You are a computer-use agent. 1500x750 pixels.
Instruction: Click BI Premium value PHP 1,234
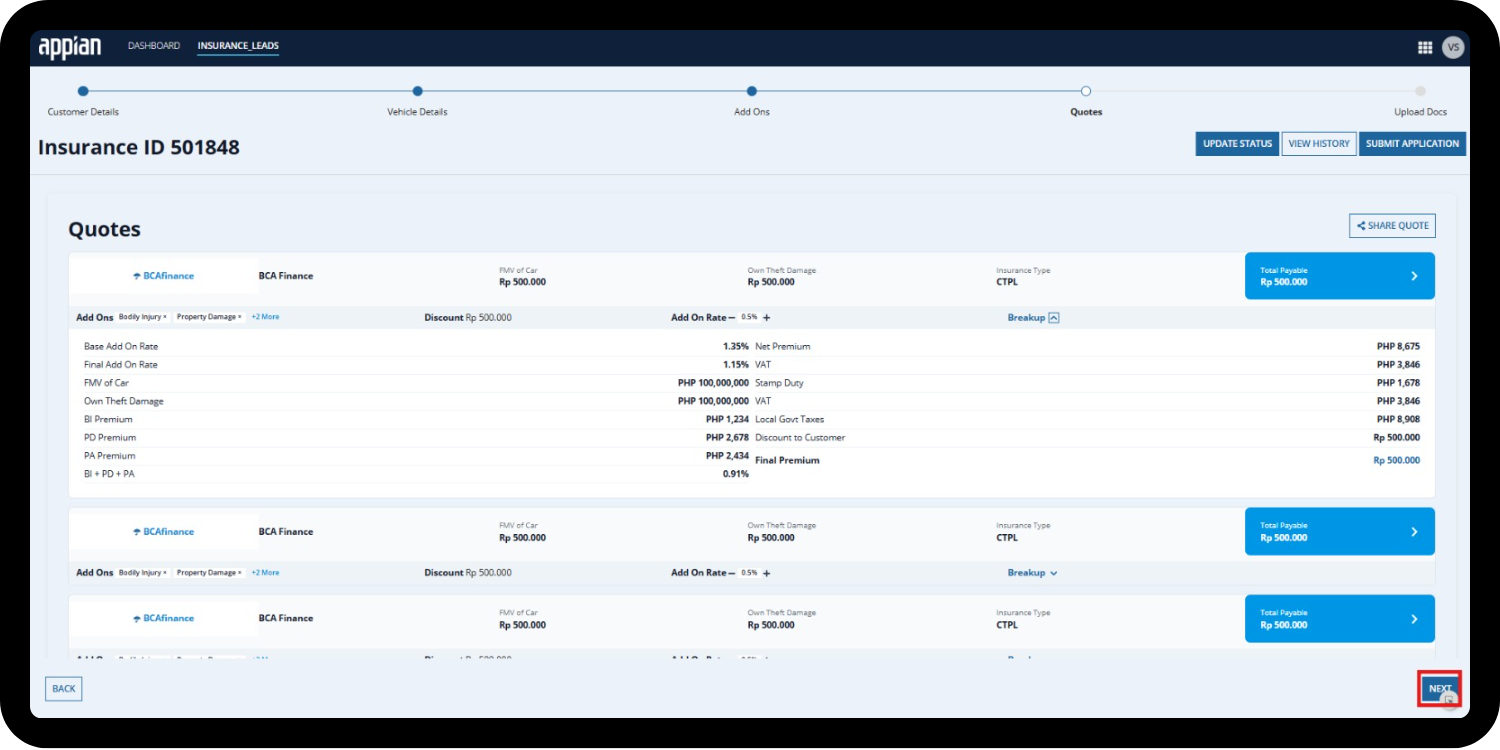(727, 420)
